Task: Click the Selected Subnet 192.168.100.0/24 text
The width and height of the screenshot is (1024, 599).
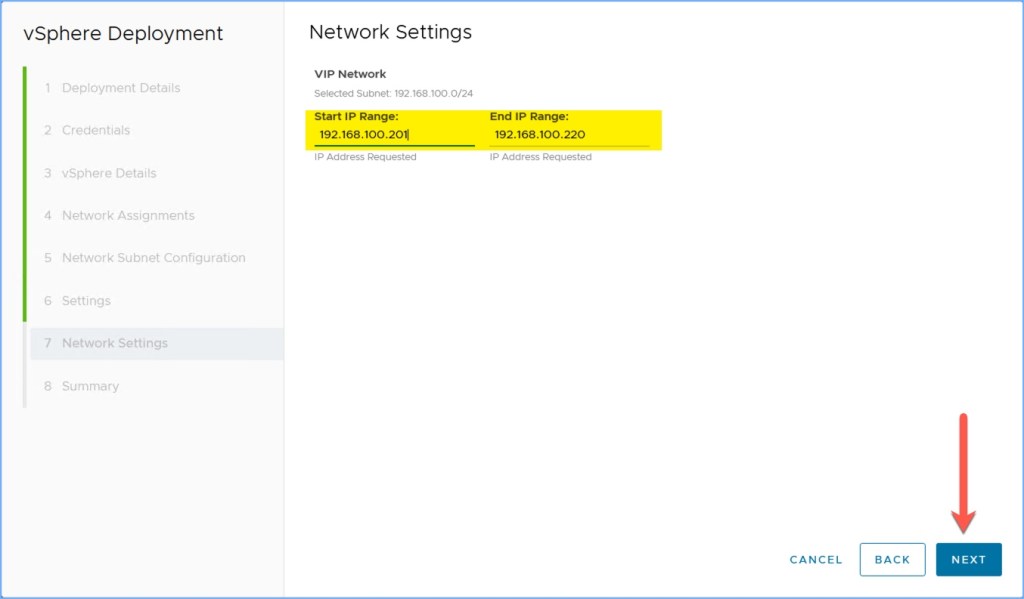Action: point(393,93)
